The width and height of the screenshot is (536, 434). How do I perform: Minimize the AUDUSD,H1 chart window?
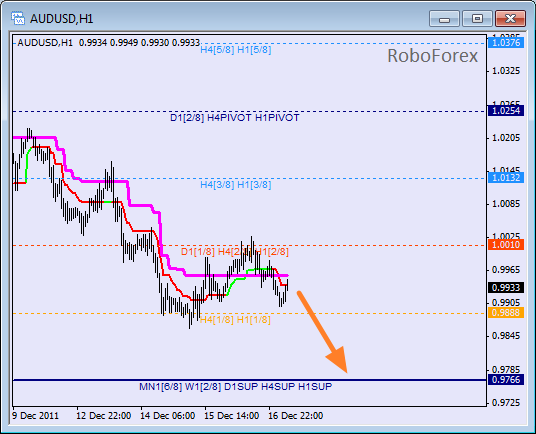point(444,18)
